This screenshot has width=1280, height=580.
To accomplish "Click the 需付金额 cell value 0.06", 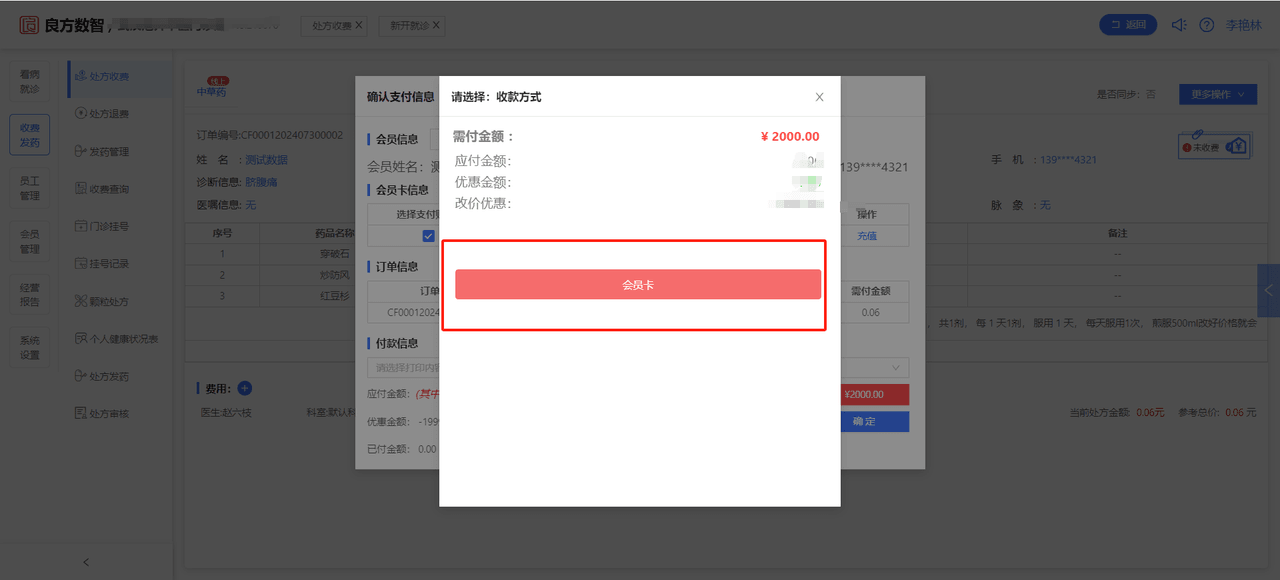I will pos(870,313).
